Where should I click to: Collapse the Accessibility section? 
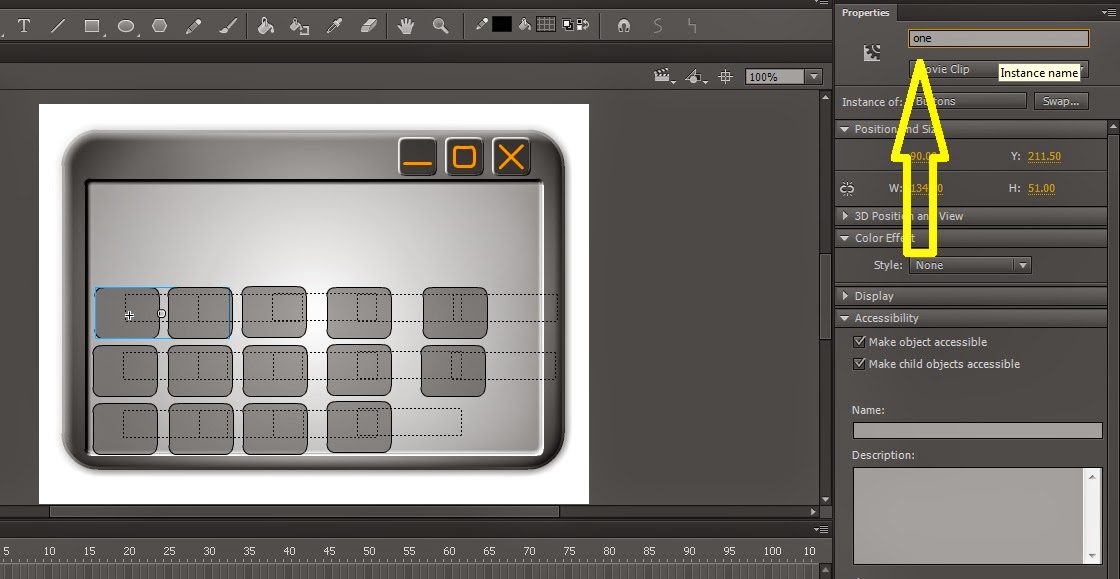click(844, 318)
